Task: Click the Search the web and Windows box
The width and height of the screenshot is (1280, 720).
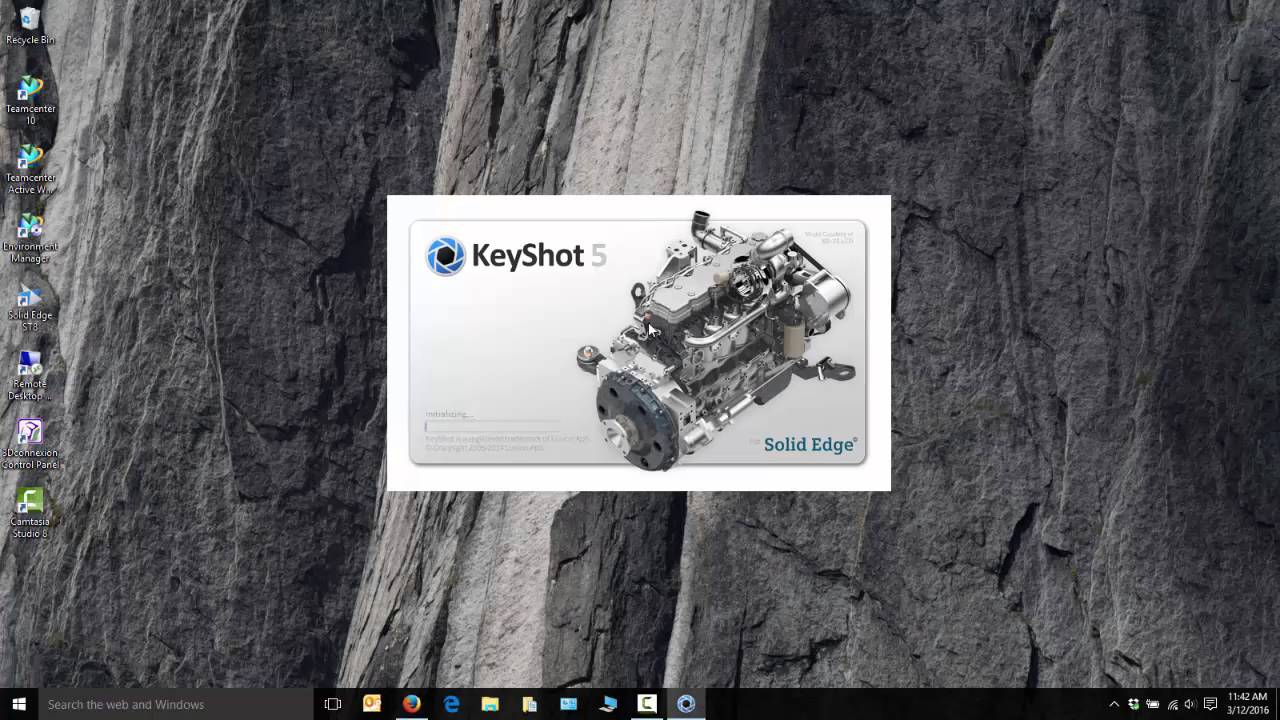Action: (x=176, y=704)
